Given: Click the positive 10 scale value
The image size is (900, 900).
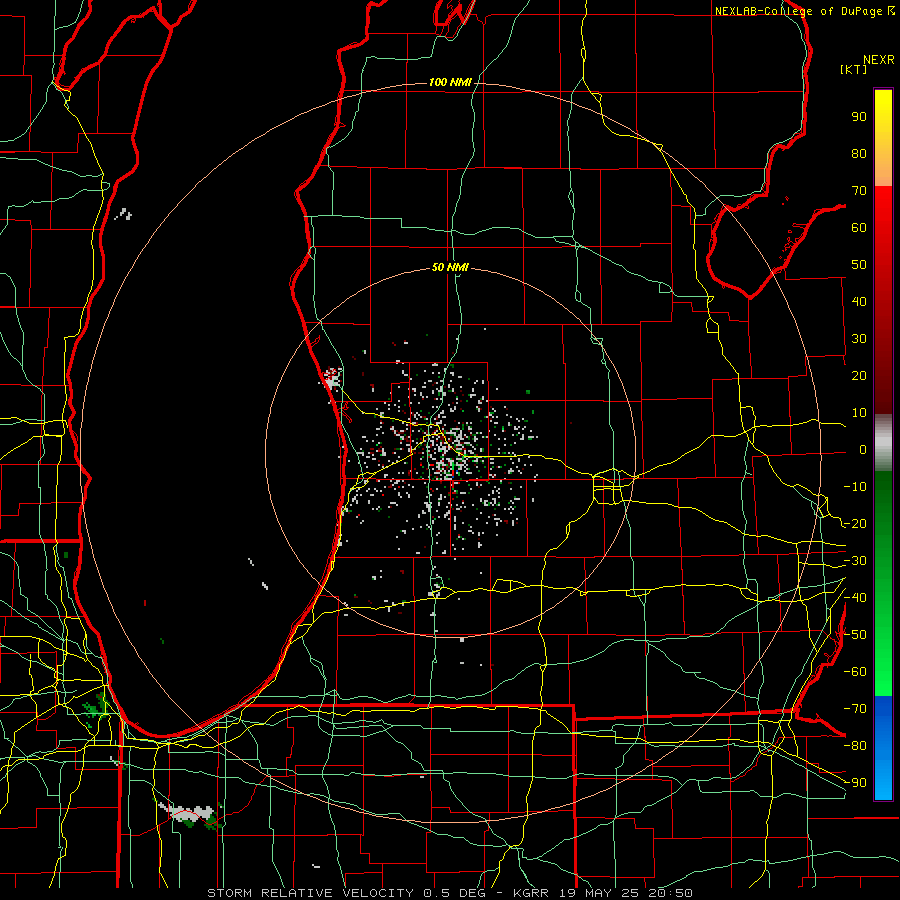Looking at the screenshot, I should (859, 413).
